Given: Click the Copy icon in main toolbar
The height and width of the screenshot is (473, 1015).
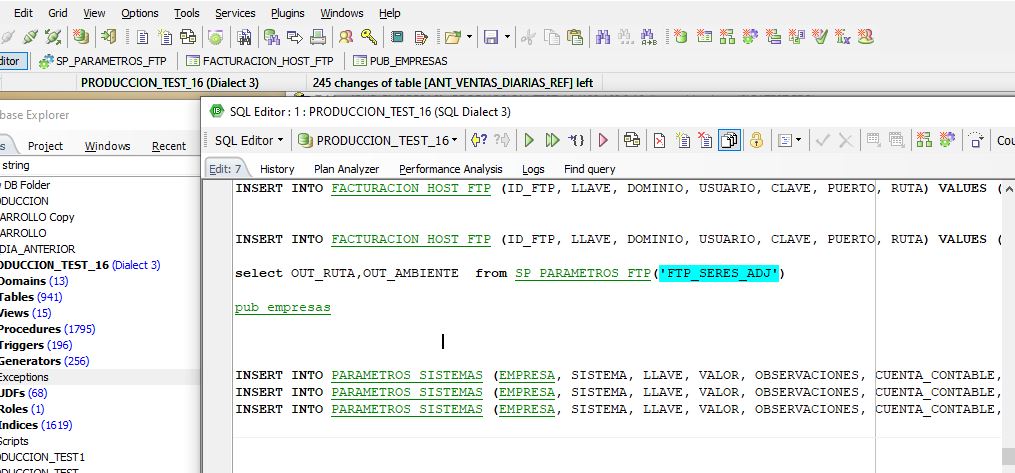Looking at the screenshot, I should coord(551,38).
